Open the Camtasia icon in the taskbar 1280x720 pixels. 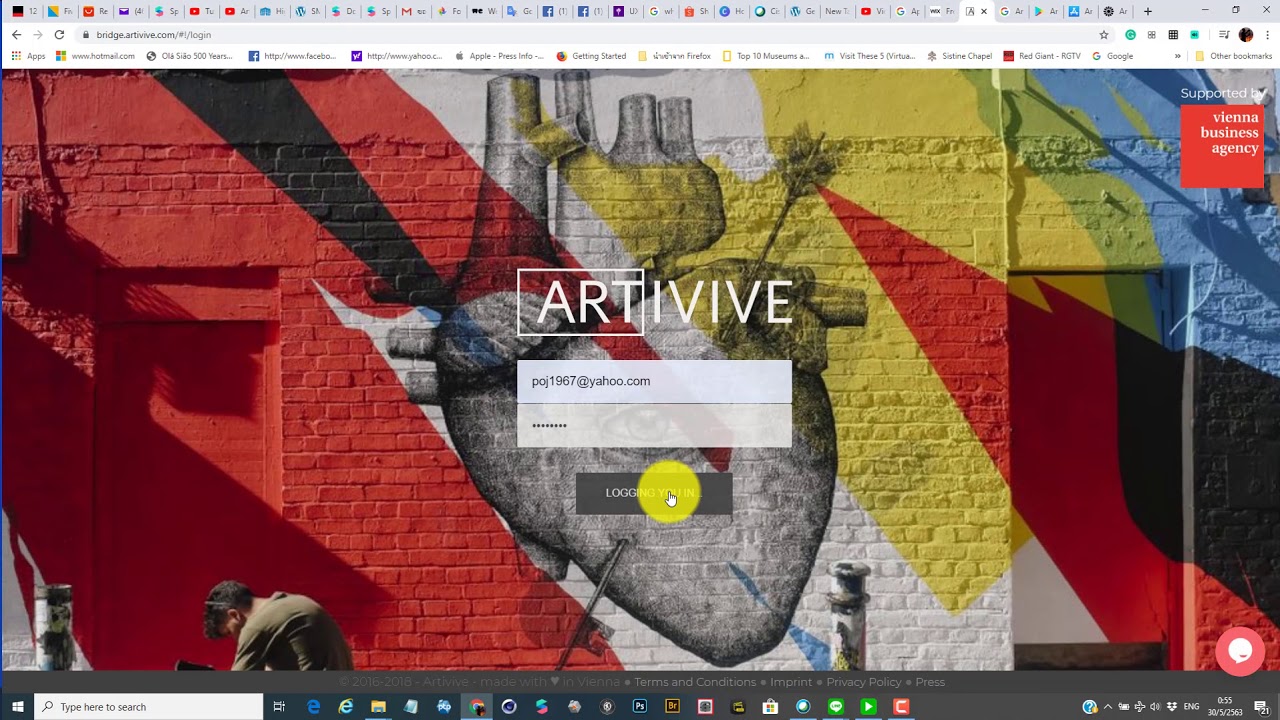tap(901, 707)
